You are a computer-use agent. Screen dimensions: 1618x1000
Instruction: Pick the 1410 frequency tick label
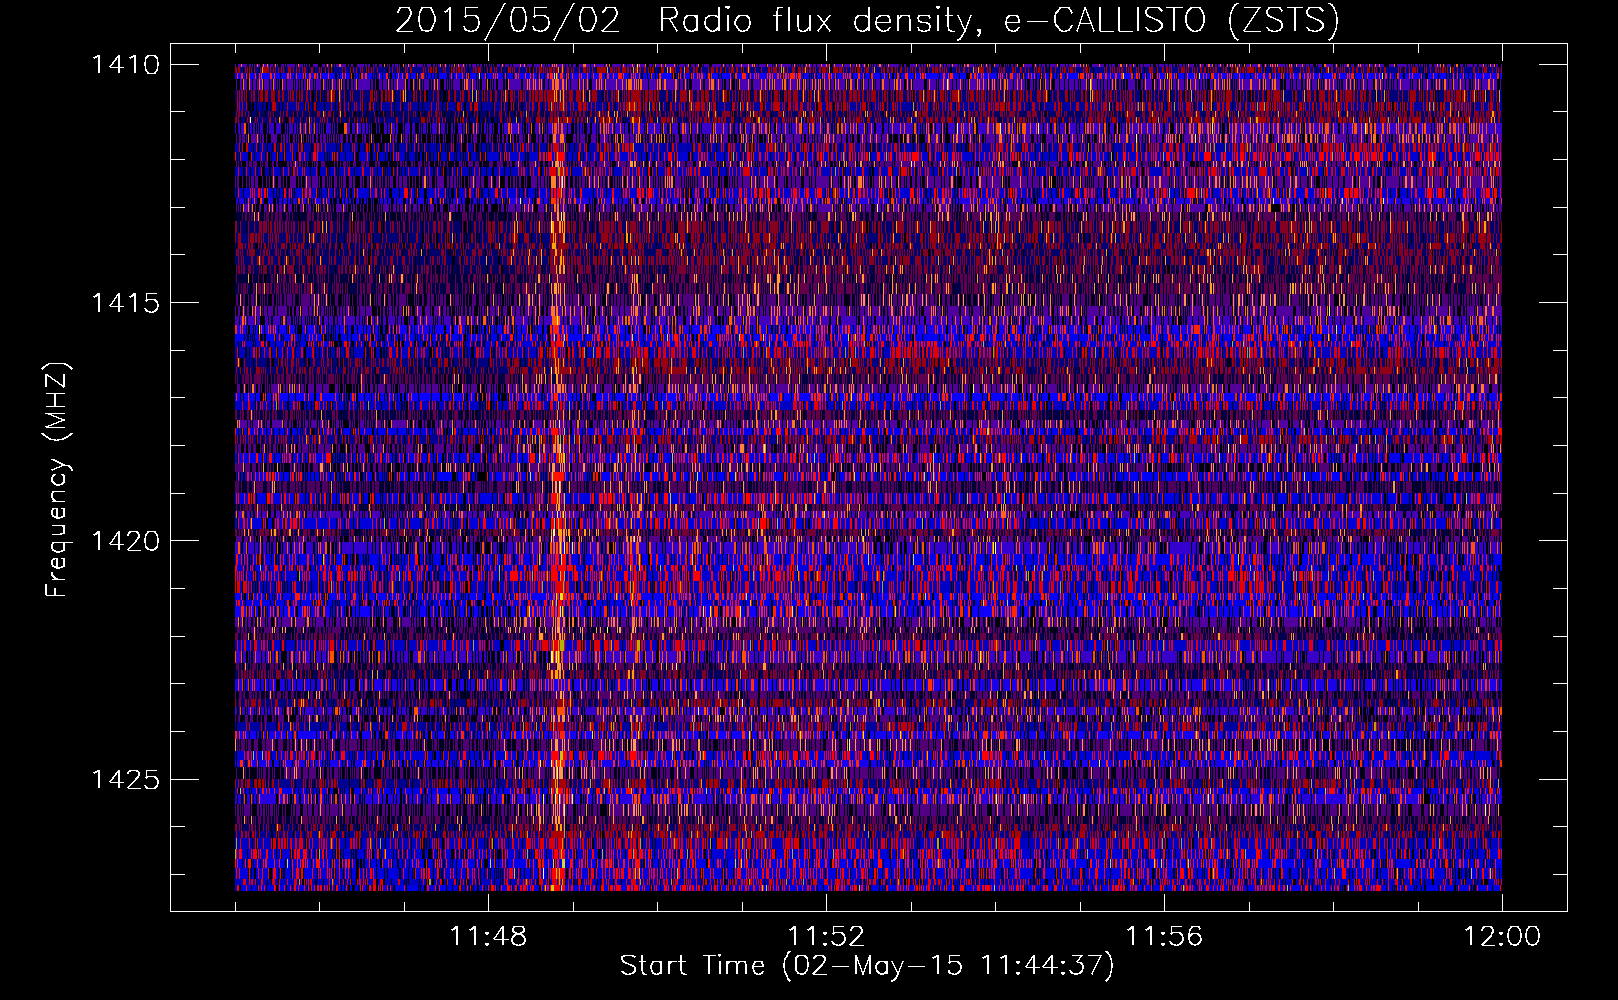pos(125,65)
